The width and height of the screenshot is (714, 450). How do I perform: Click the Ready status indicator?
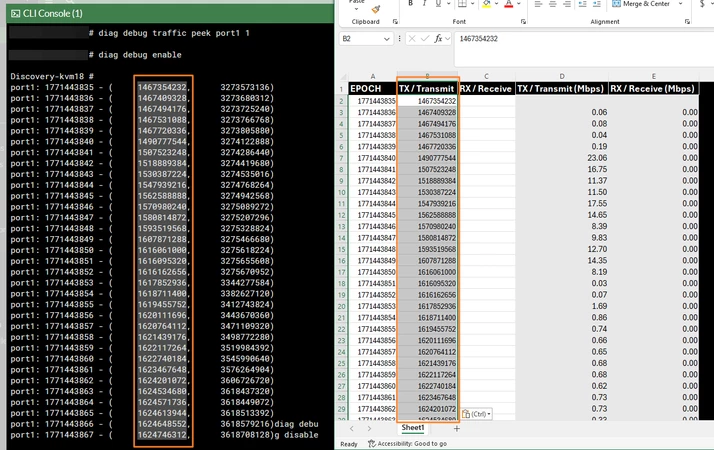tap(349, 444)
